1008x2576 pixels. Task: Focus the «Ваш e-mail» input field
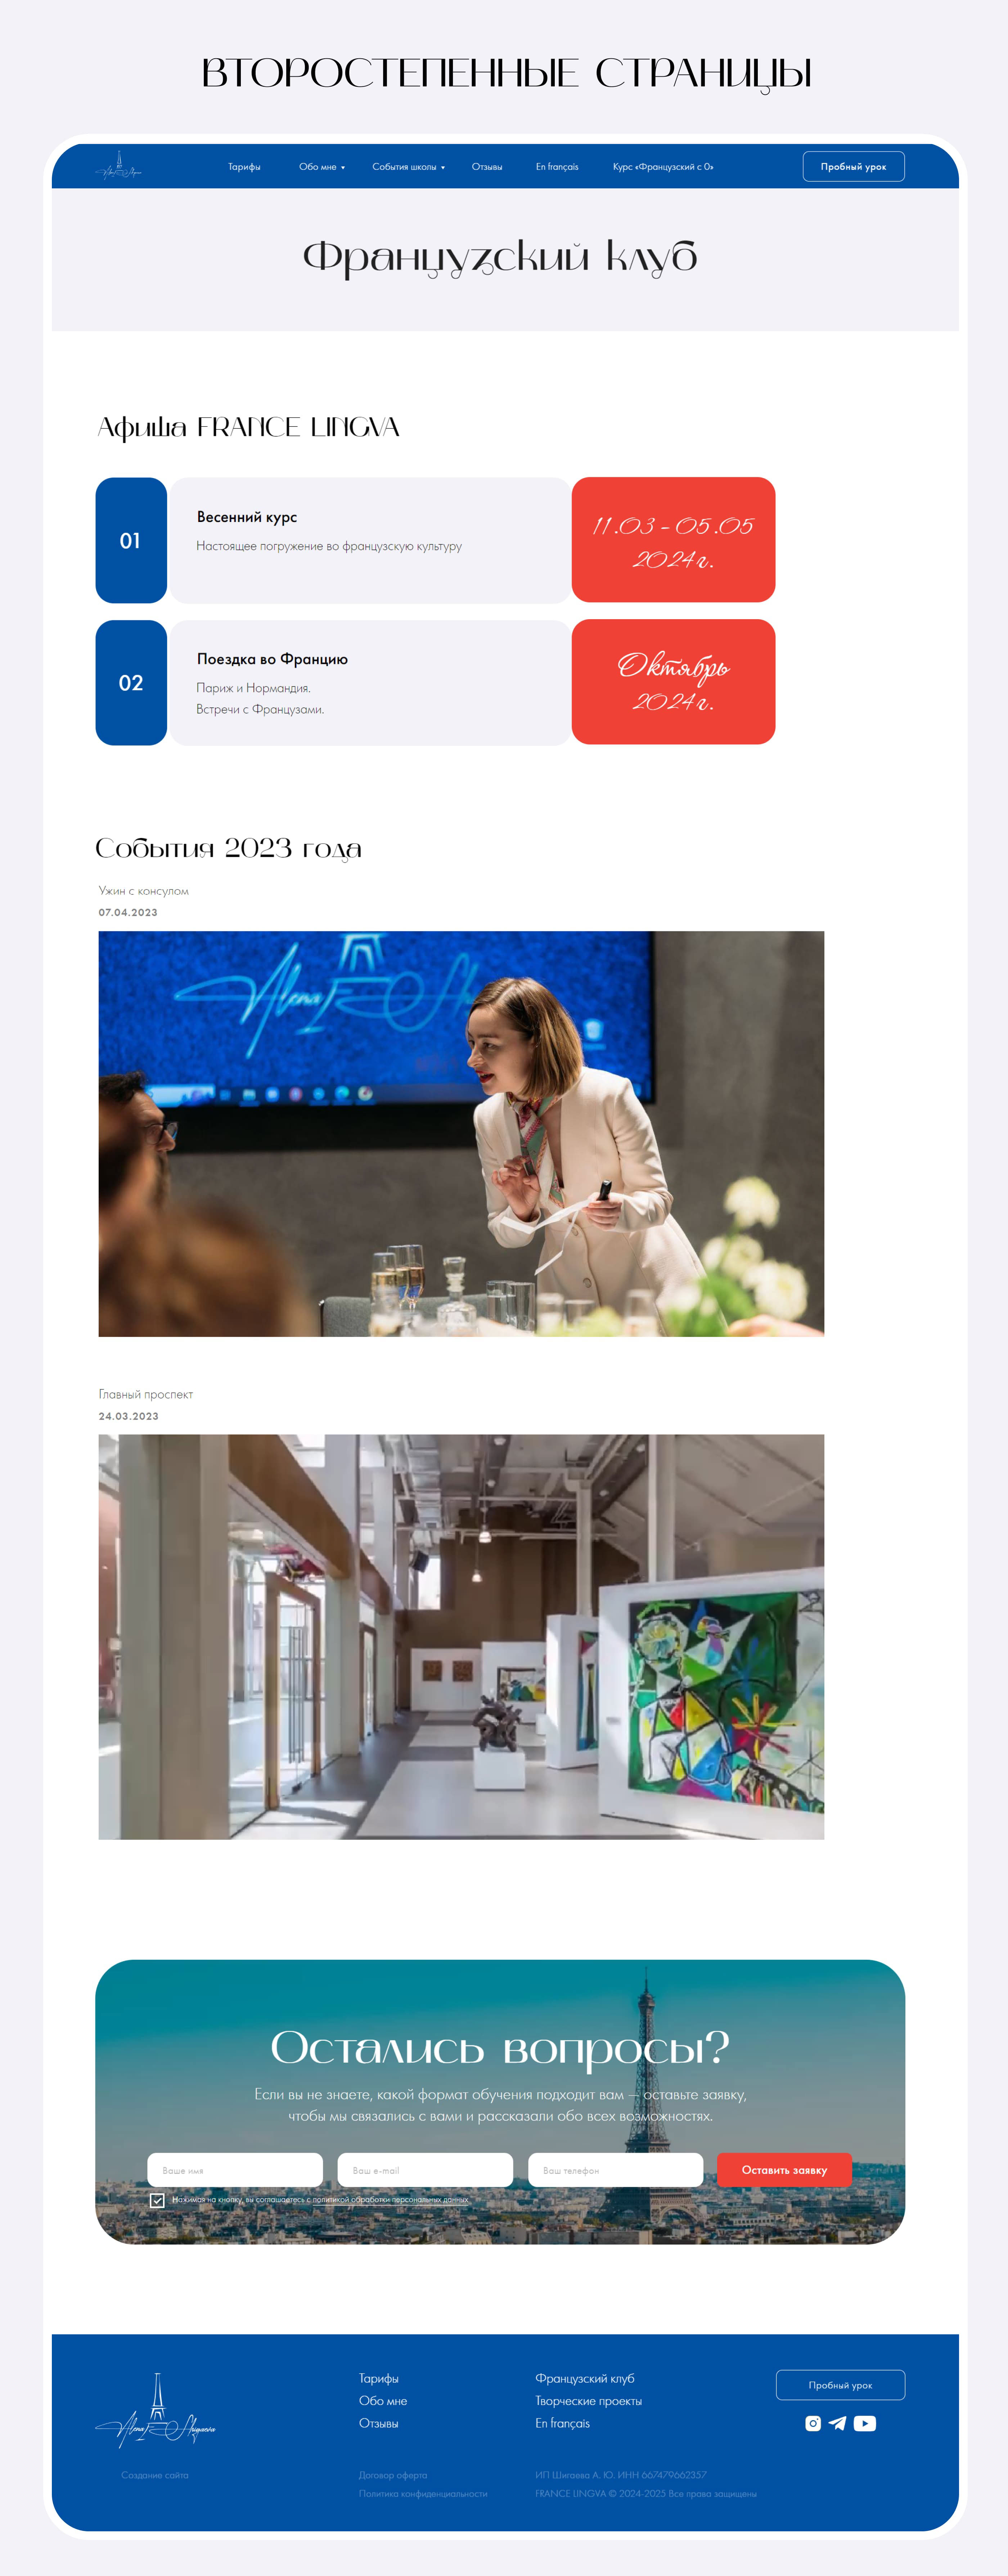coord(425,2170)
